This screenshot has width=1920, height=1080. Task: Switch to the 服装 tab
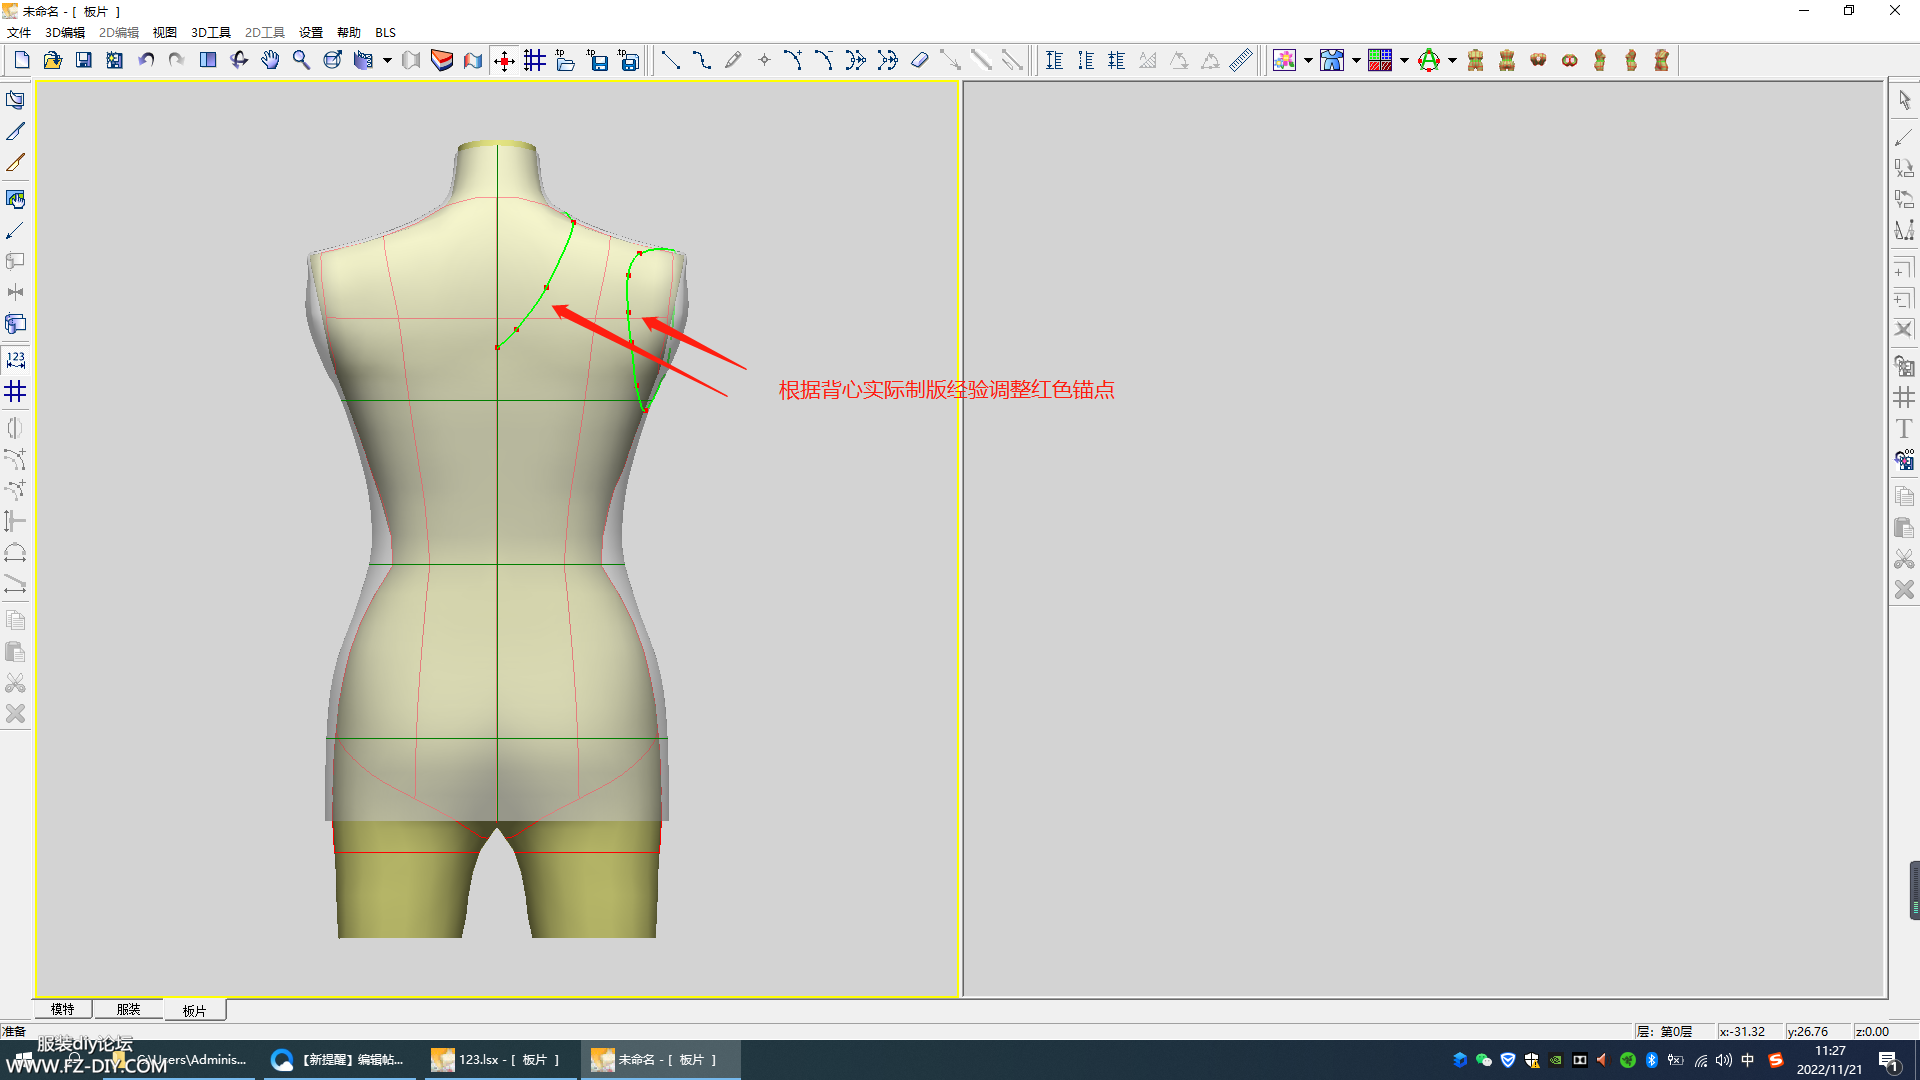click(x=129, y=1010)
